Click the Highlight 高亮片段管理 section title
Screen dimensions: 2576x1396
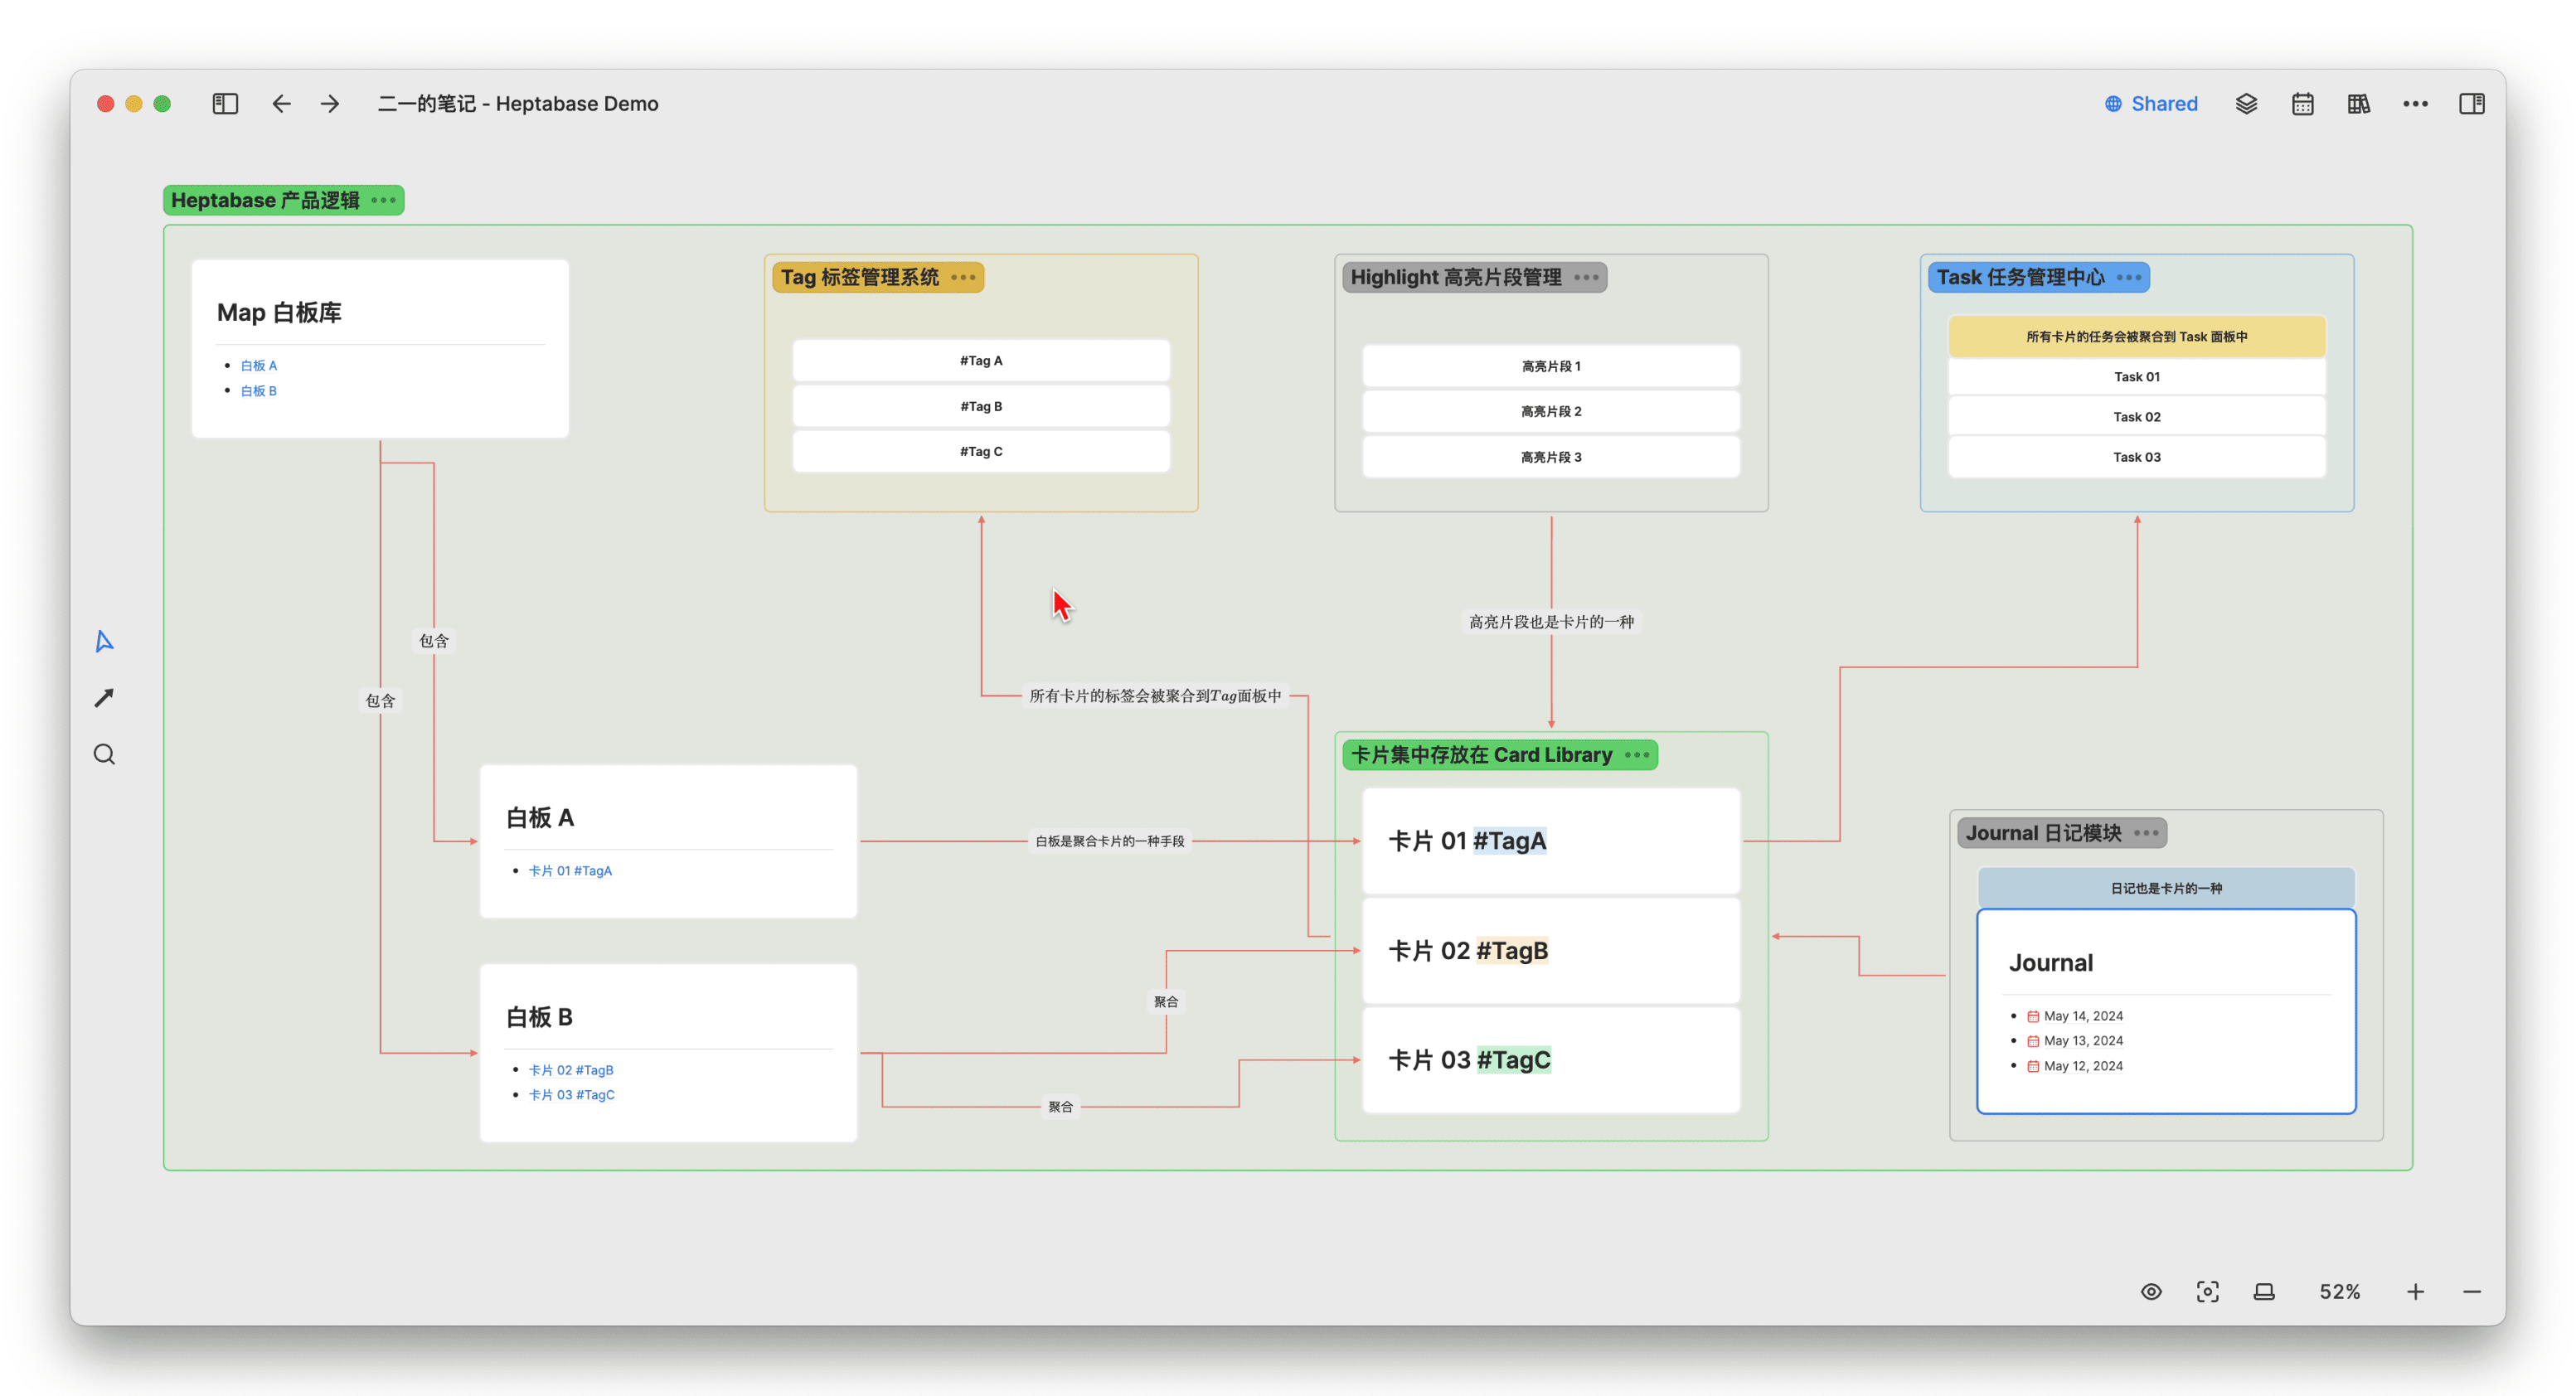(1456, 277)
